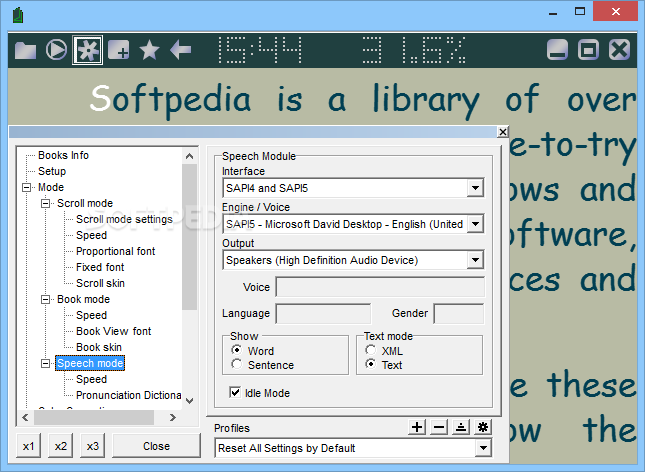Click the 31.6% reading progress display
The image size is (645, 472).
click(x=414, y=50)
